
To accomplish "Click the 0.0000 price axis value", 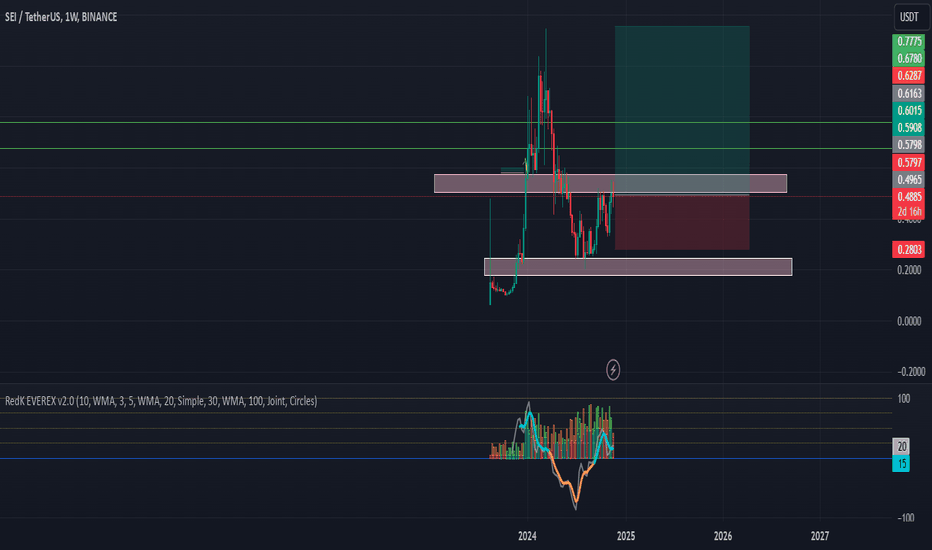I will 909,321.
